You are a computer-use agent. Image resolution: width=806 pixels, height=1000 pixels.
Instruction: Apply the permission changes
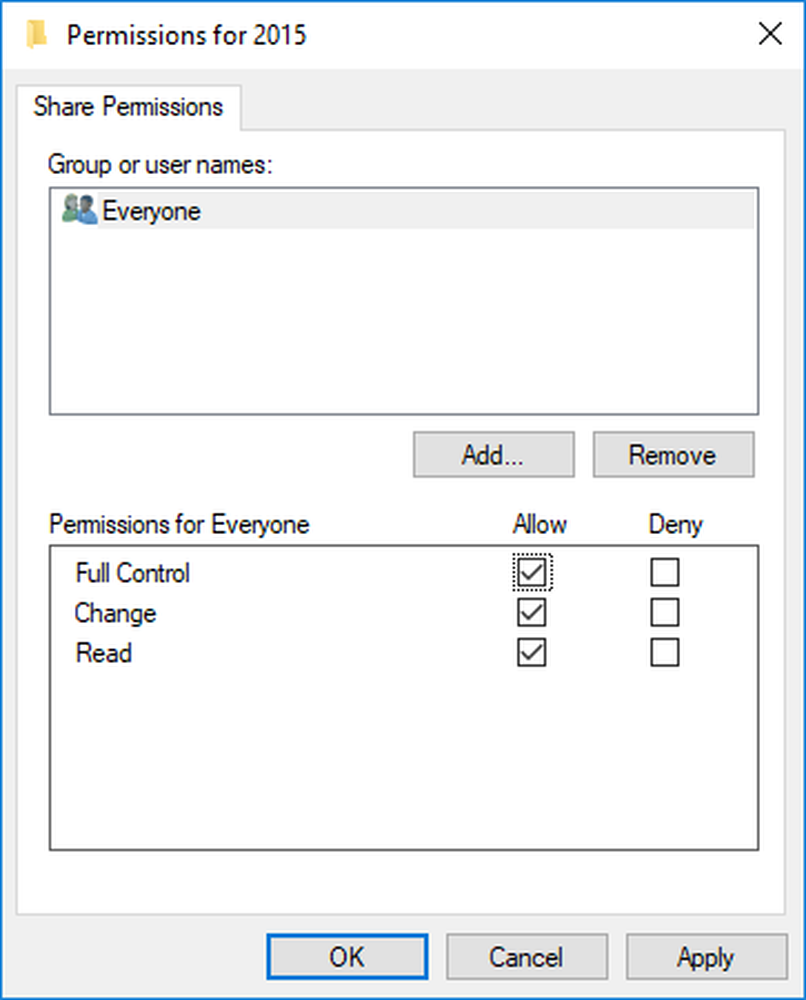point(706,957)
